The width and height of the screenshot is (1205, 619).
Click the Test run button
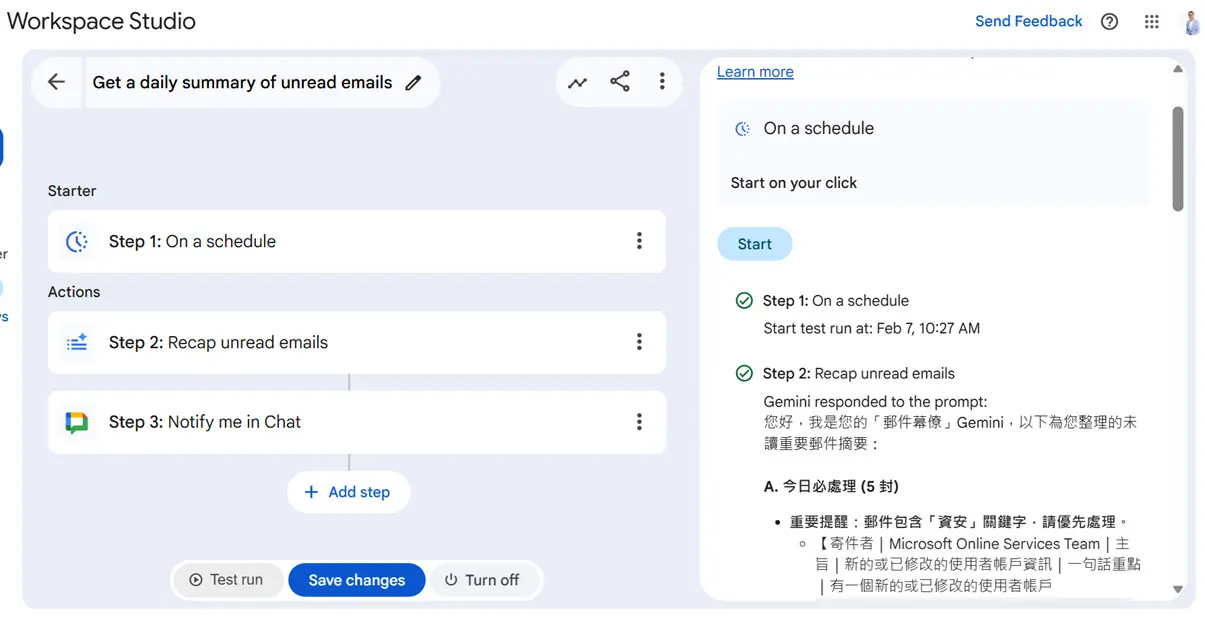(228, 580)
